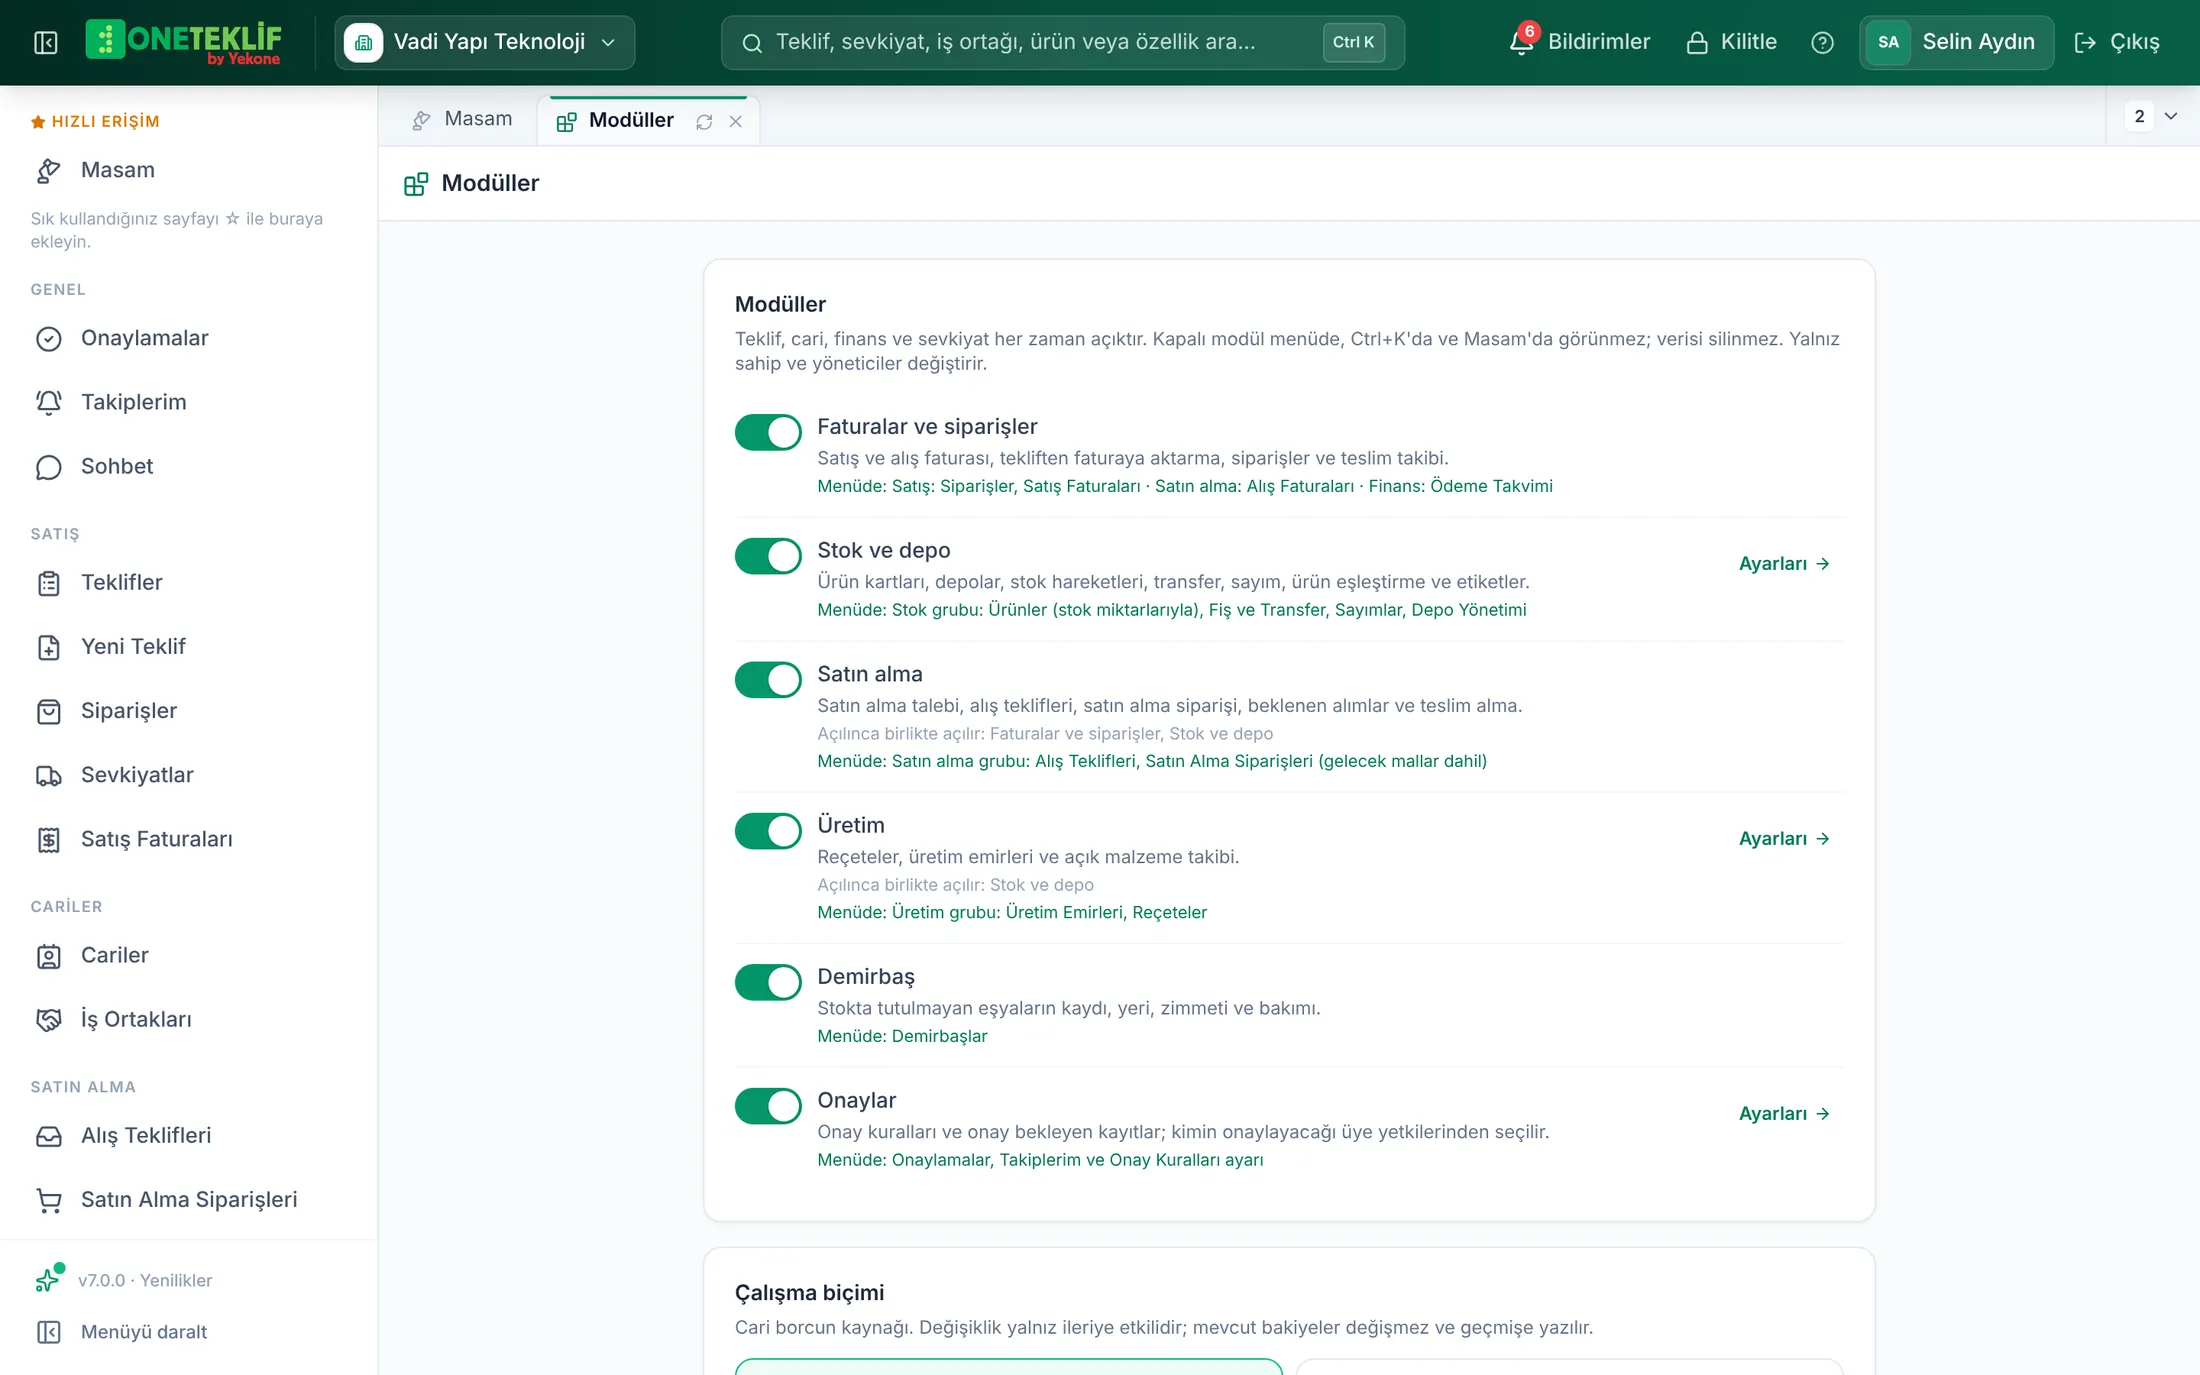Image resolution: width=2200 pixels, height=1375 pixels.
Task: Toggle the Stok ve depo module
Action: [x=768, y=556]
